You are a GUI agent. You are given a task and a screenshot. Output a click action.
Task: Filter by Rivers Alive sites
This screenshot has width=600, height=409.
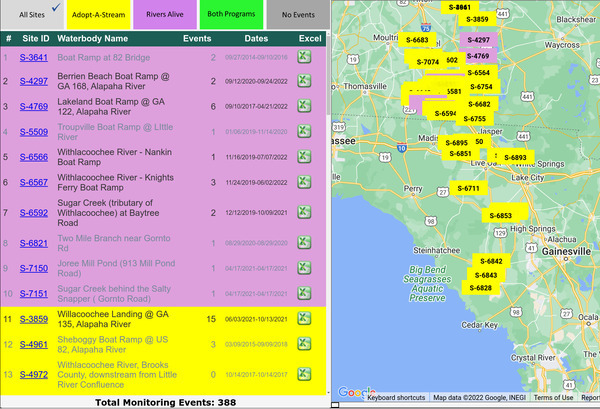pyautogui.click(x=165, y=15)
